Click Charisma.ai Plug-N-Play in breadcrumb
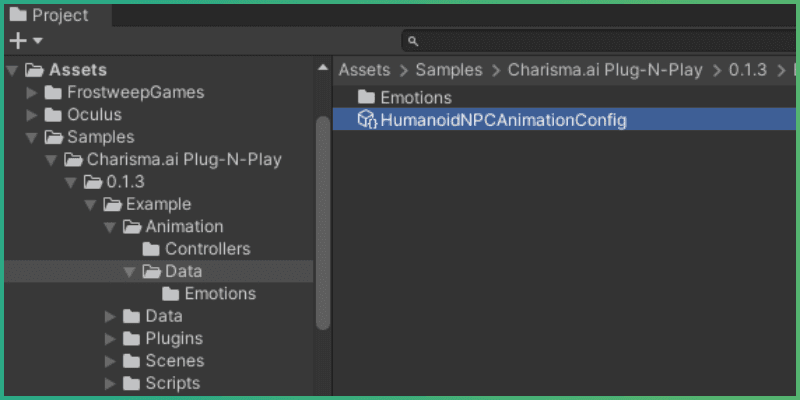 [605, 70]
